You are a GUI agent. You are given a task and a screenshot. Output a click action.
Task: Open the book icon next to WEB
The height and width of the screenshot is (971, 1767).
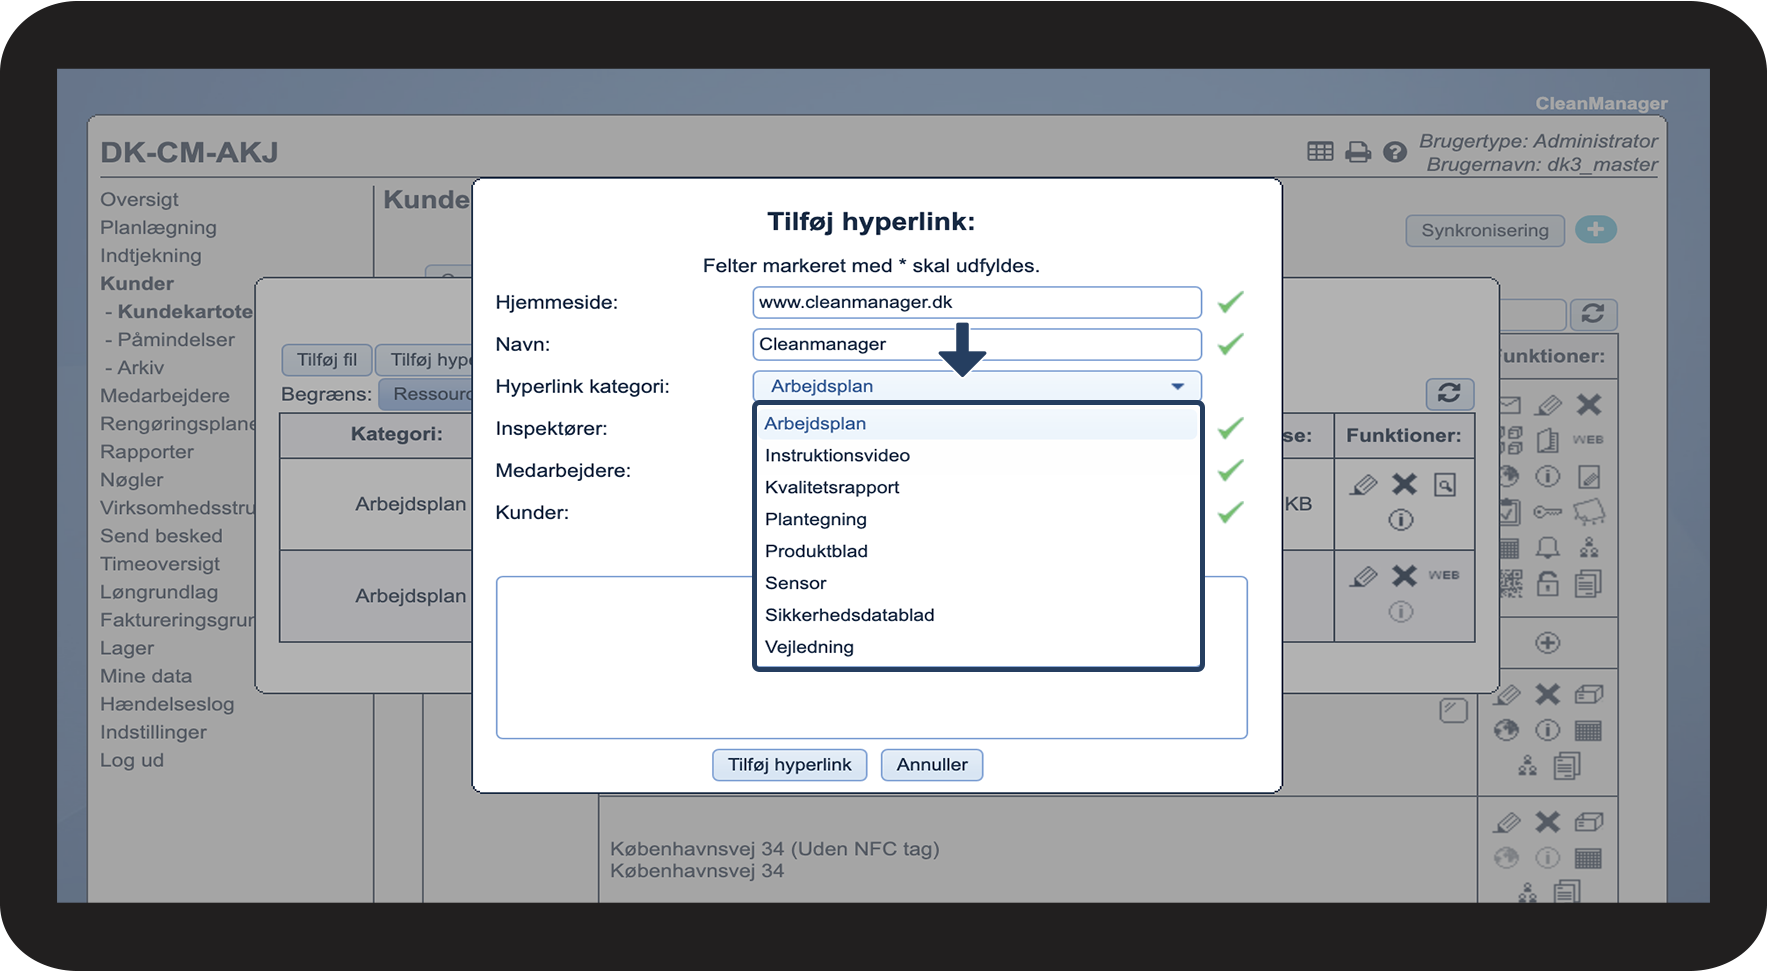tap(1548, 440)
